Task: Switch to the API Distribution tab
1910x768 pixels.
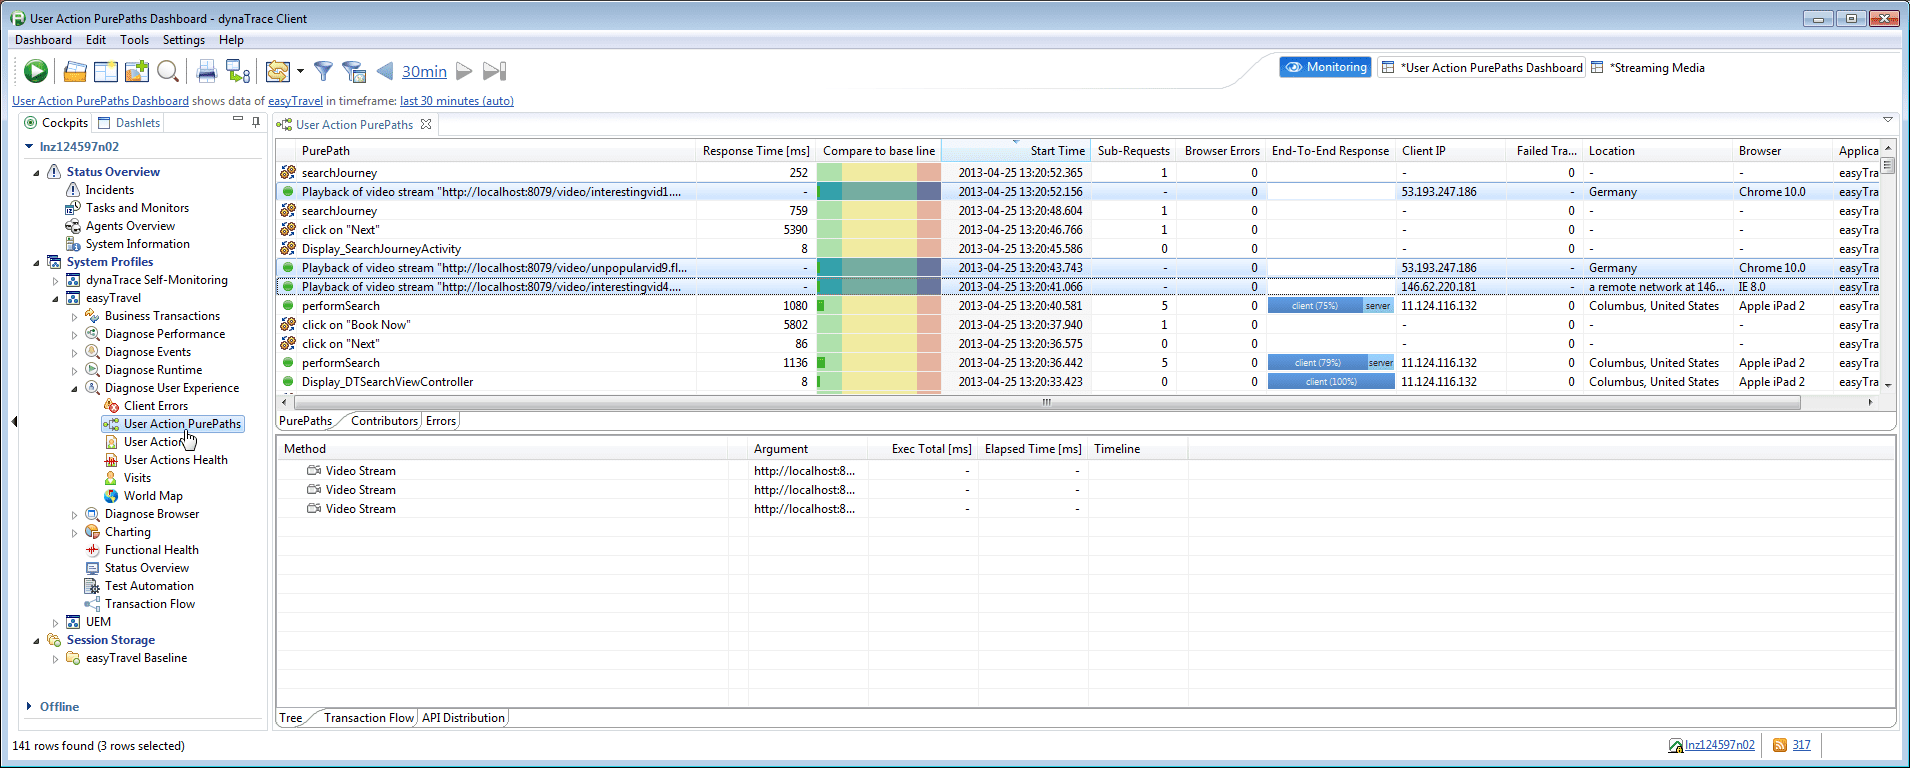Action: point(463,718)
